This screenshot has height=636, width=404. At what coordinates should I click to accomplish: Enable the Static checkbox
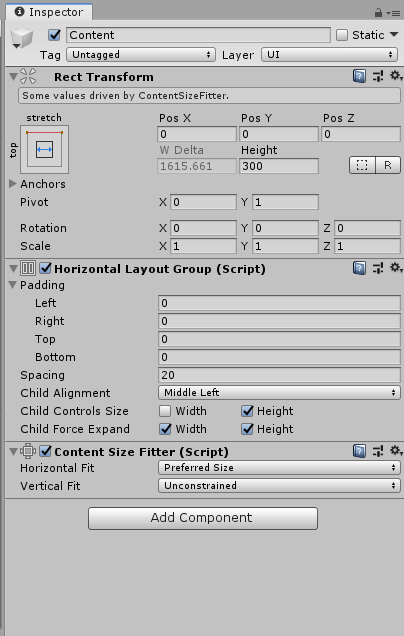[342, 35]
